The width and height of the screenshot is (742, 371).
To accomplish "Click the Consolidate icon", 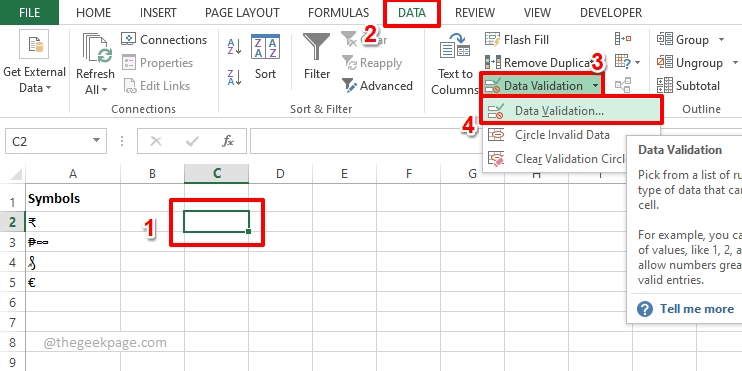I will tap(623, 39).
